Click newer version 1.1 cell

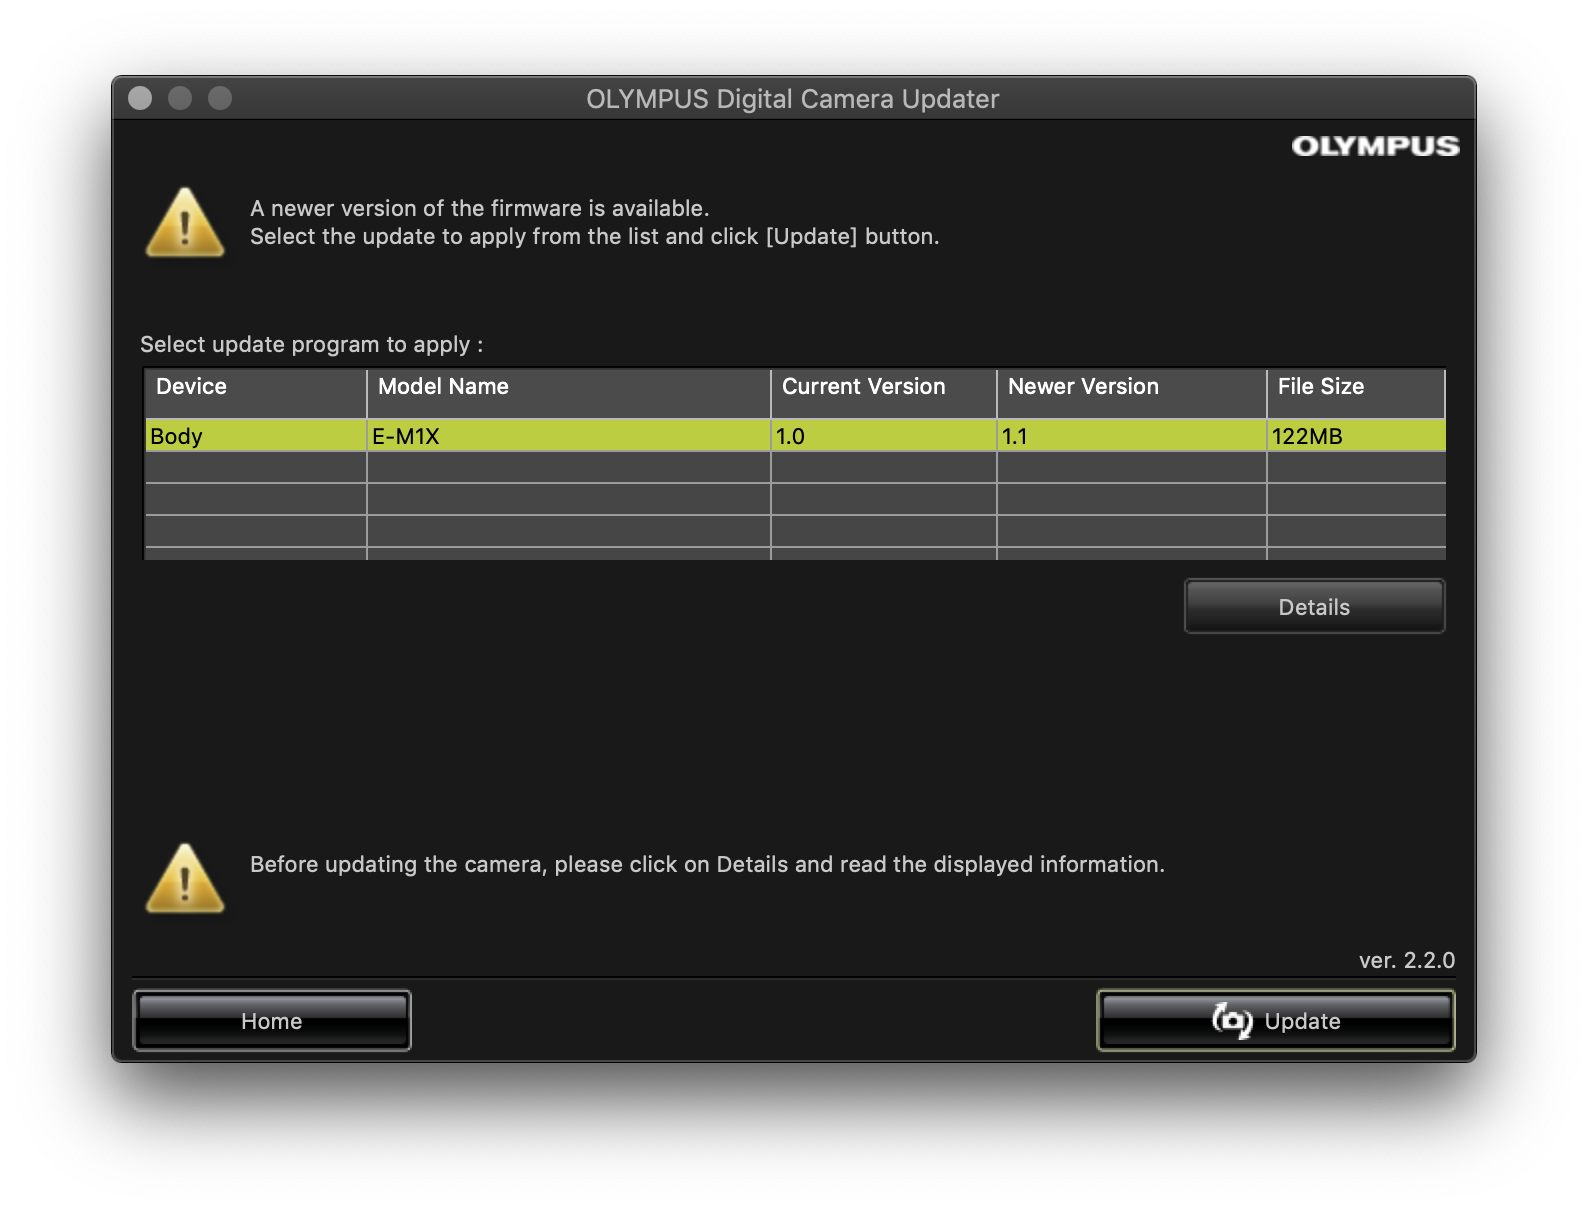click(x=1132, y=436)
